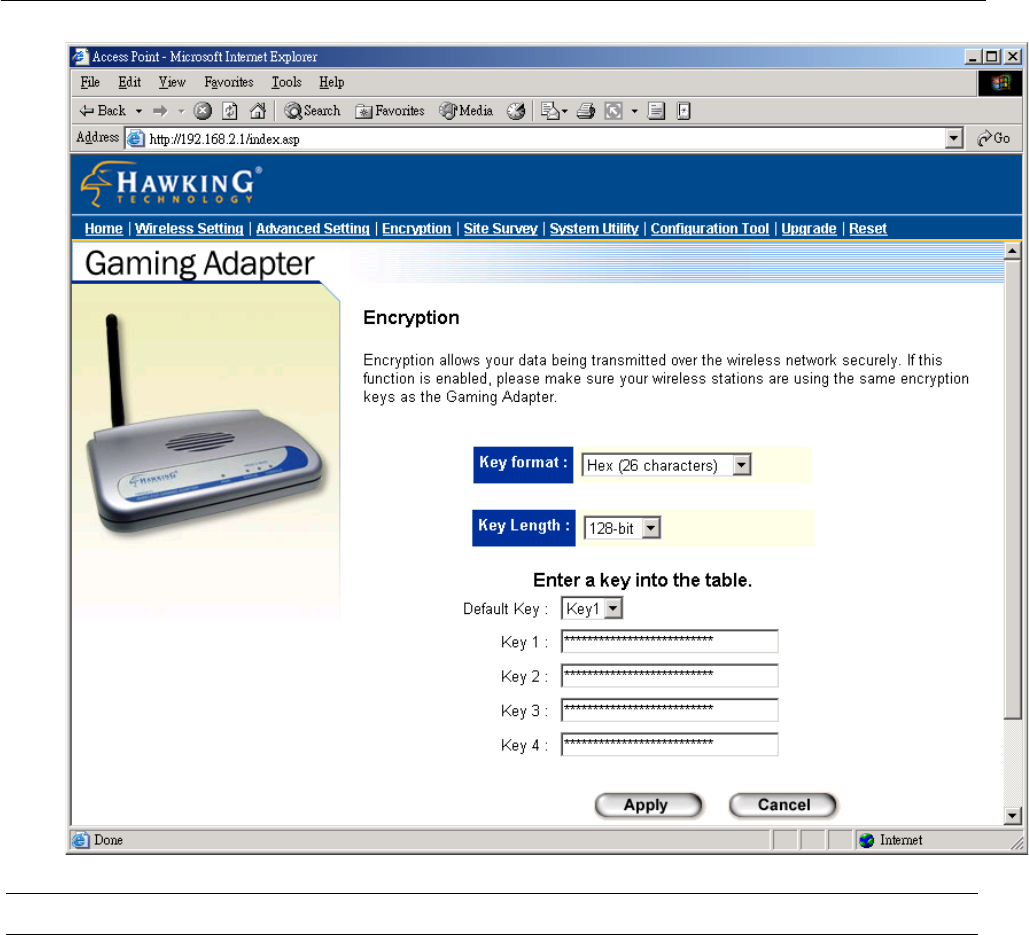This screenshot has height=935, width=1029.
Task: Click the Stop loading icon
Action: tap(203, 111)
